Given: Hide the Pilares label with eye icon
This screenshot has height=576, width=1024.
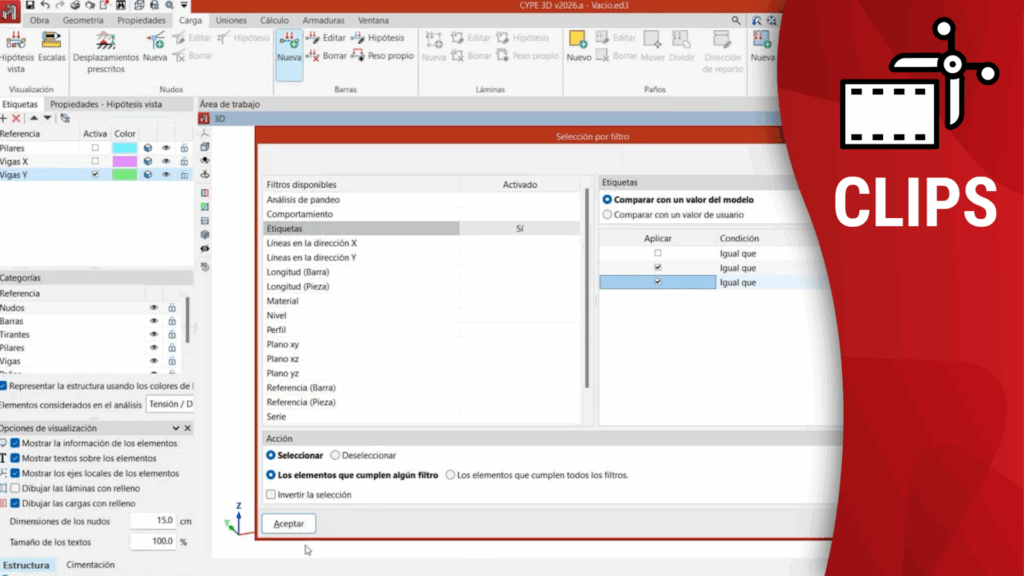Looking at the screenshot, I should [x=166, y=148].
